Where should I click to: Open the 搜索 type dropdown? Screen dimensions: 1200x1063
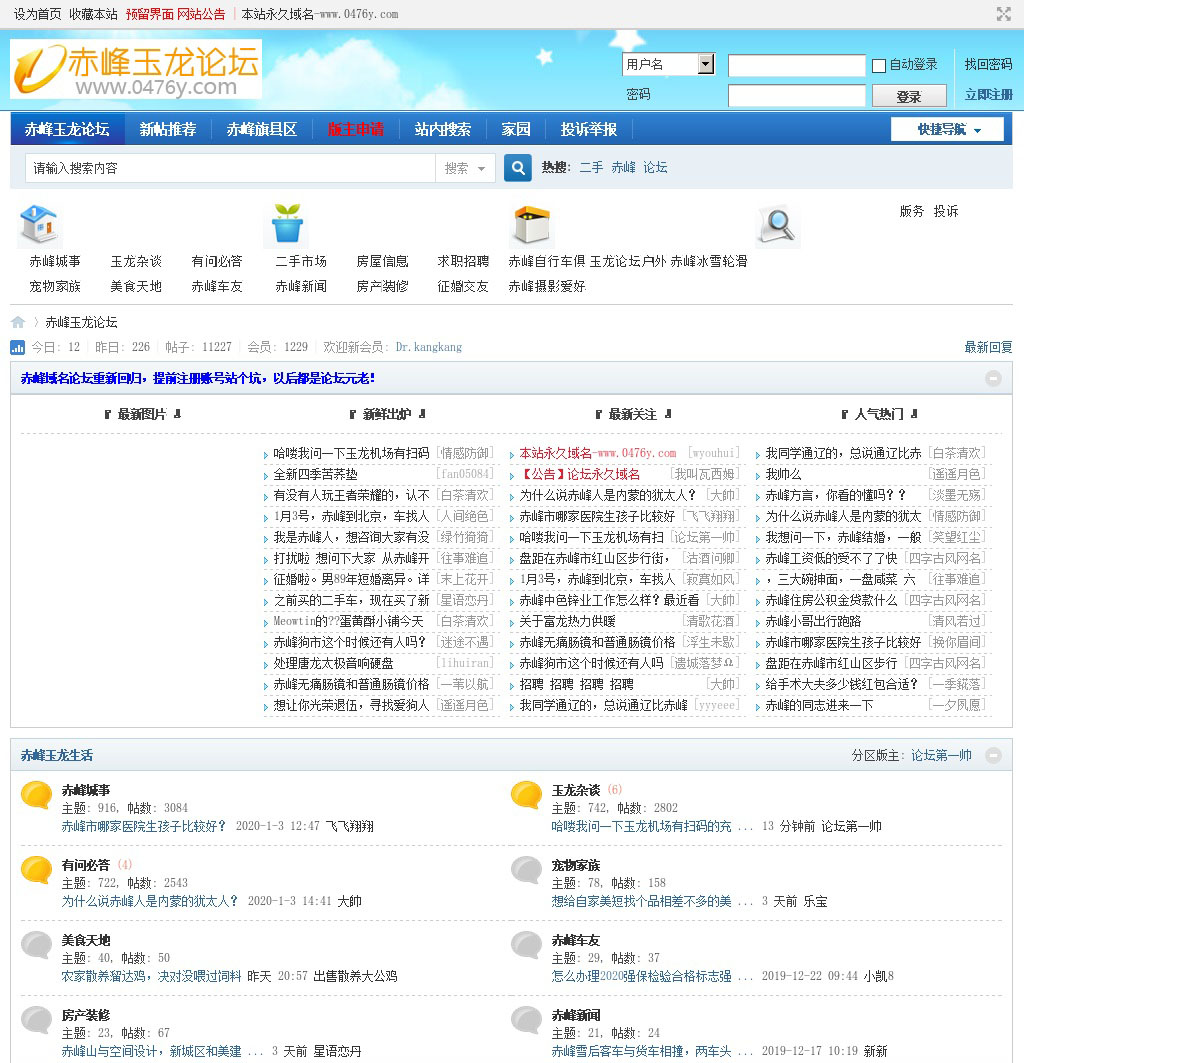(465, 168)
